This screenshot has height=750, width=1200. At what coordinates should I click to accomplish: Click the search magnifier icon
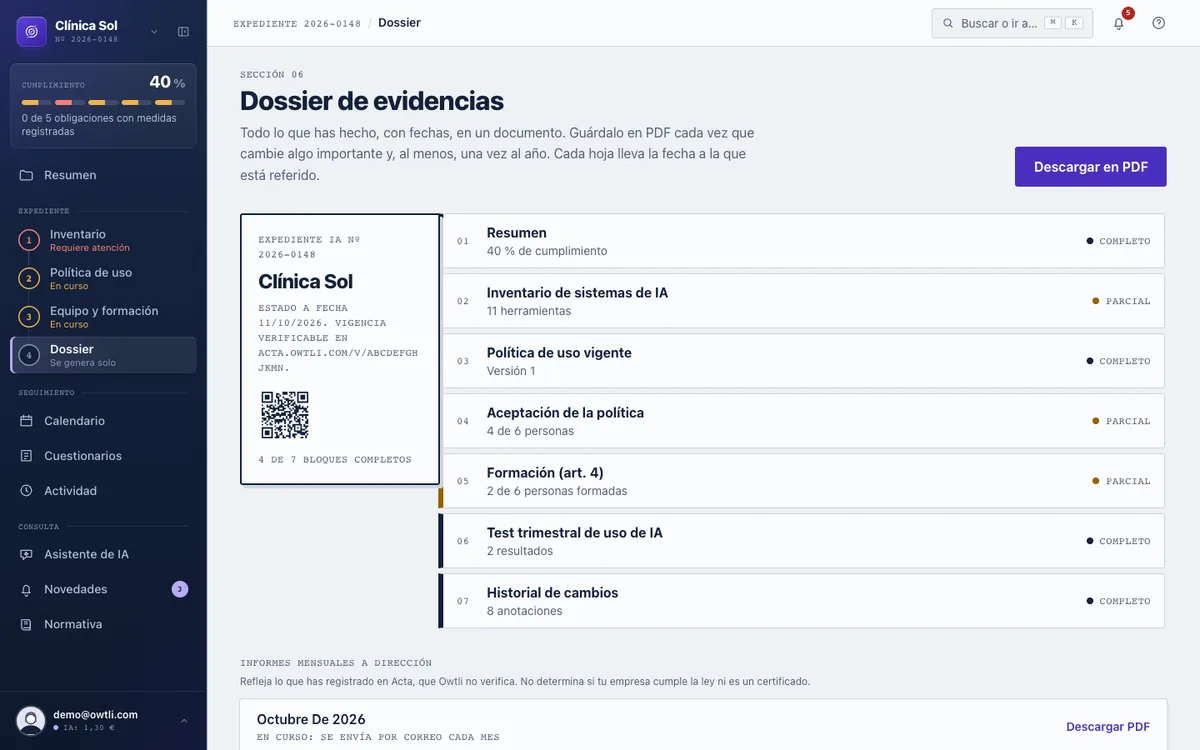point(949,23)
